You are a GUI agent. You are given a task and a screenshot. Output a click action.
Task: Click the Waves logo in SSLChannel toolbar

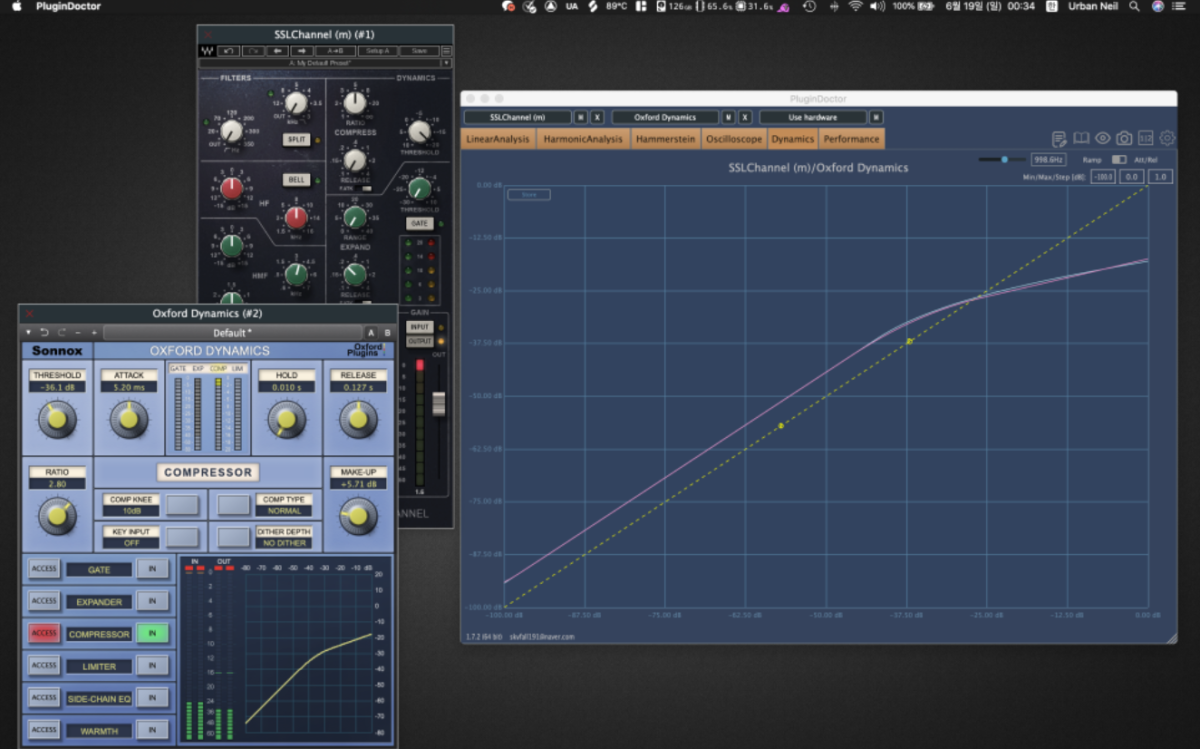coord(207,51)
